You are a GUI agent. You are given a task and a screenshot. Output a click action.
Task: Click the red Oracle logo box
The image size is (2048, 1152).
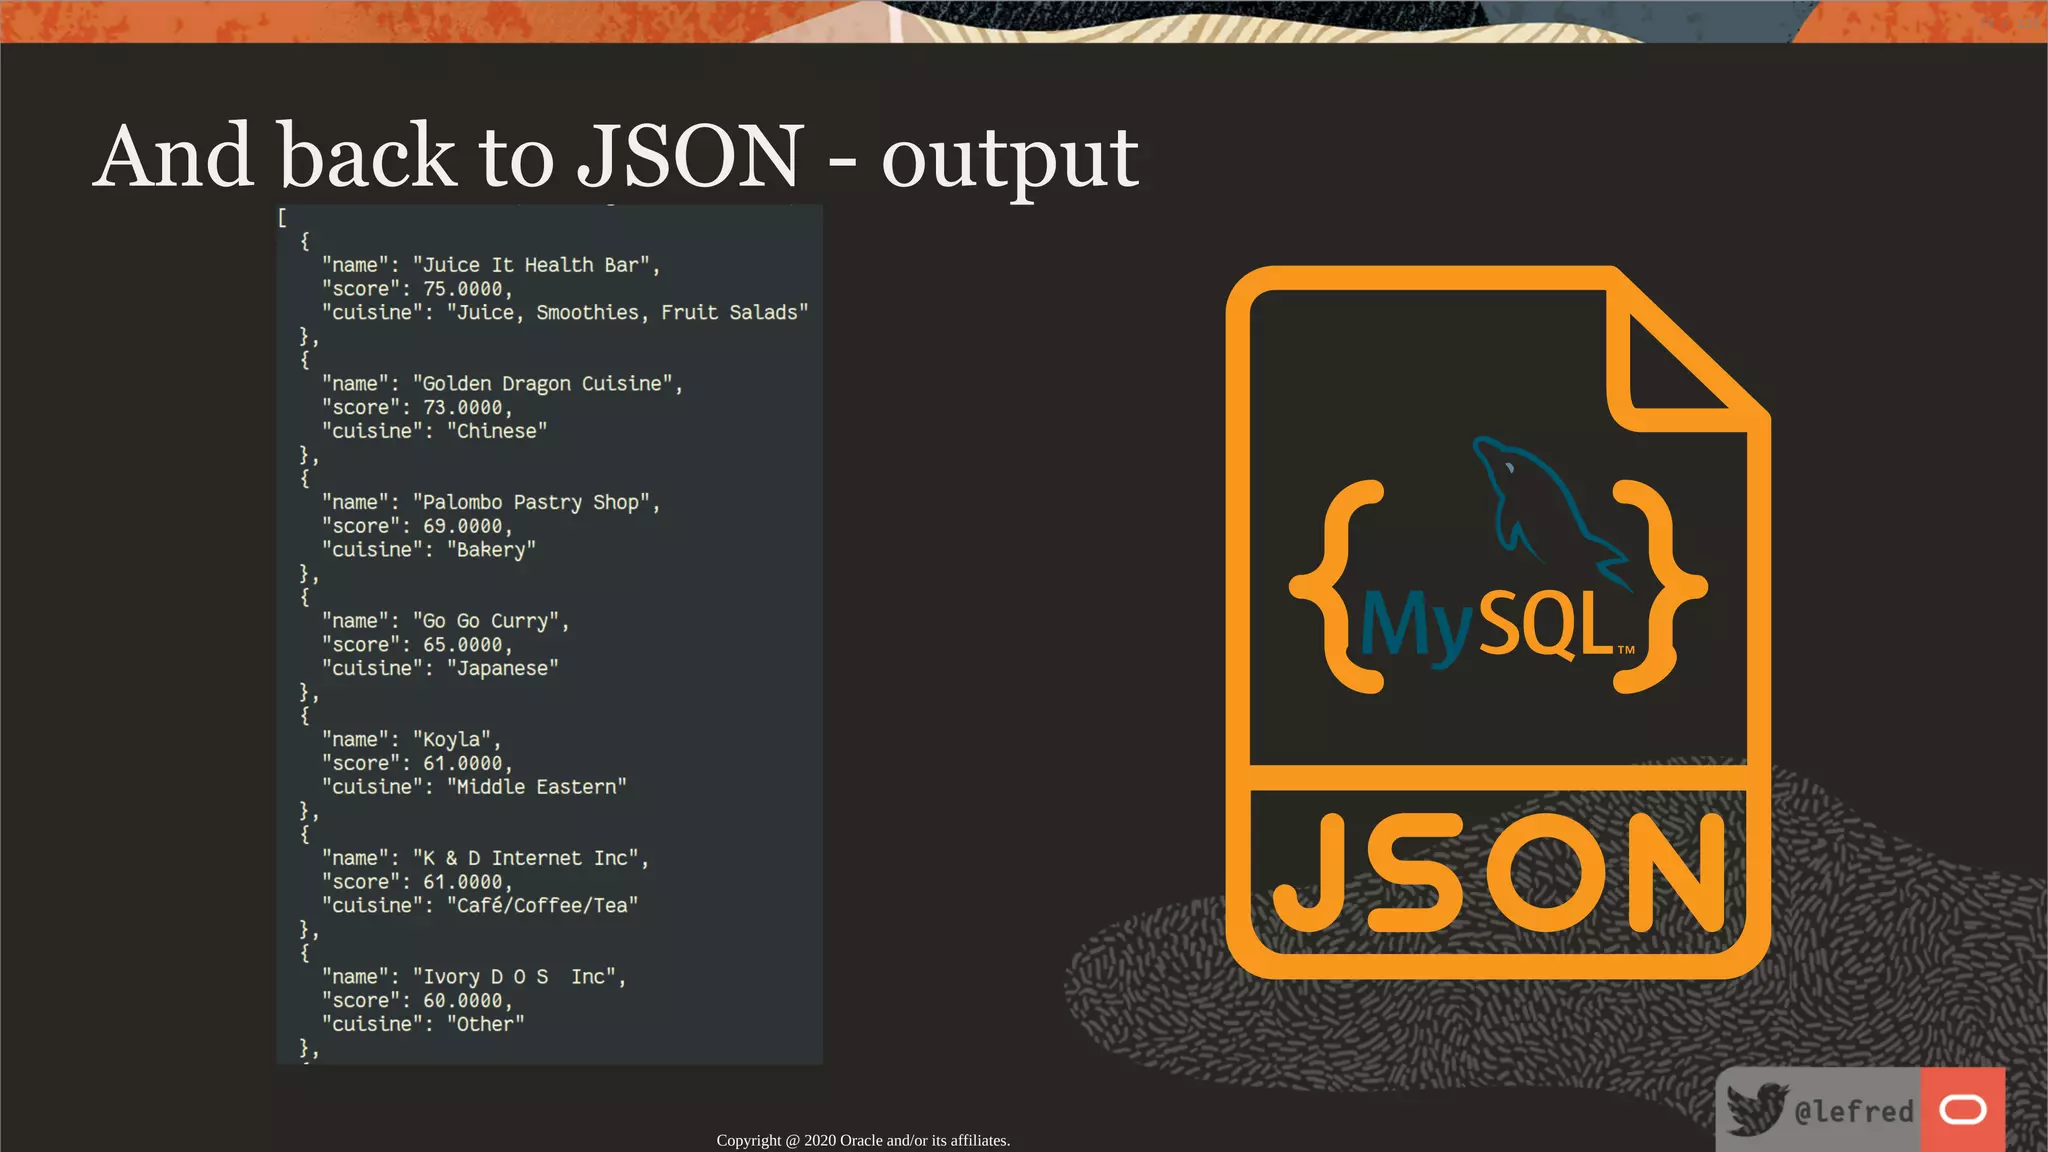point(1962,1109)
